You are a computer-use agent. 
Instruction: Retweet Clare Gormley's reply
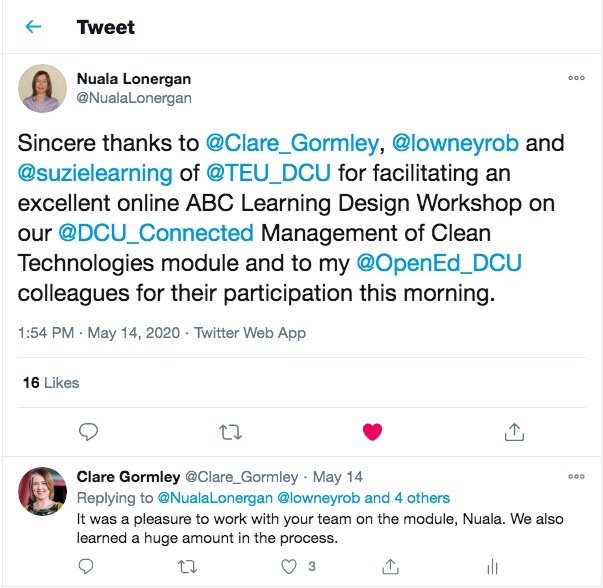point(187,567)
